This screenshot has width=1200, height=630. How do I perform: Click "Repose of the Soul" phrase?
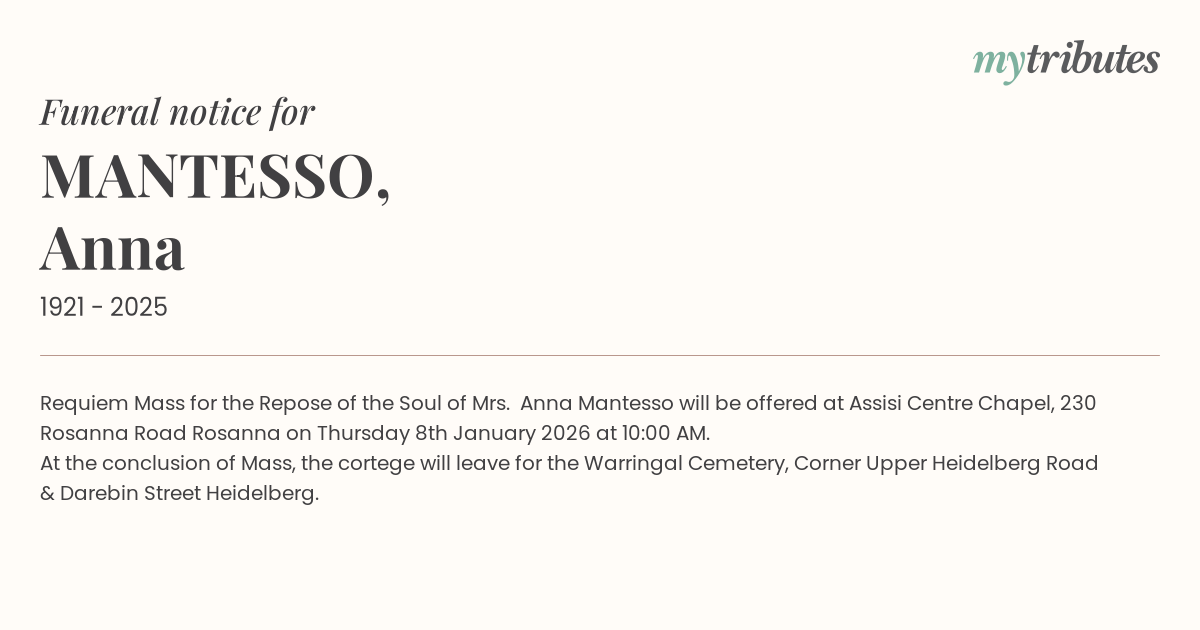pos(347,404)
